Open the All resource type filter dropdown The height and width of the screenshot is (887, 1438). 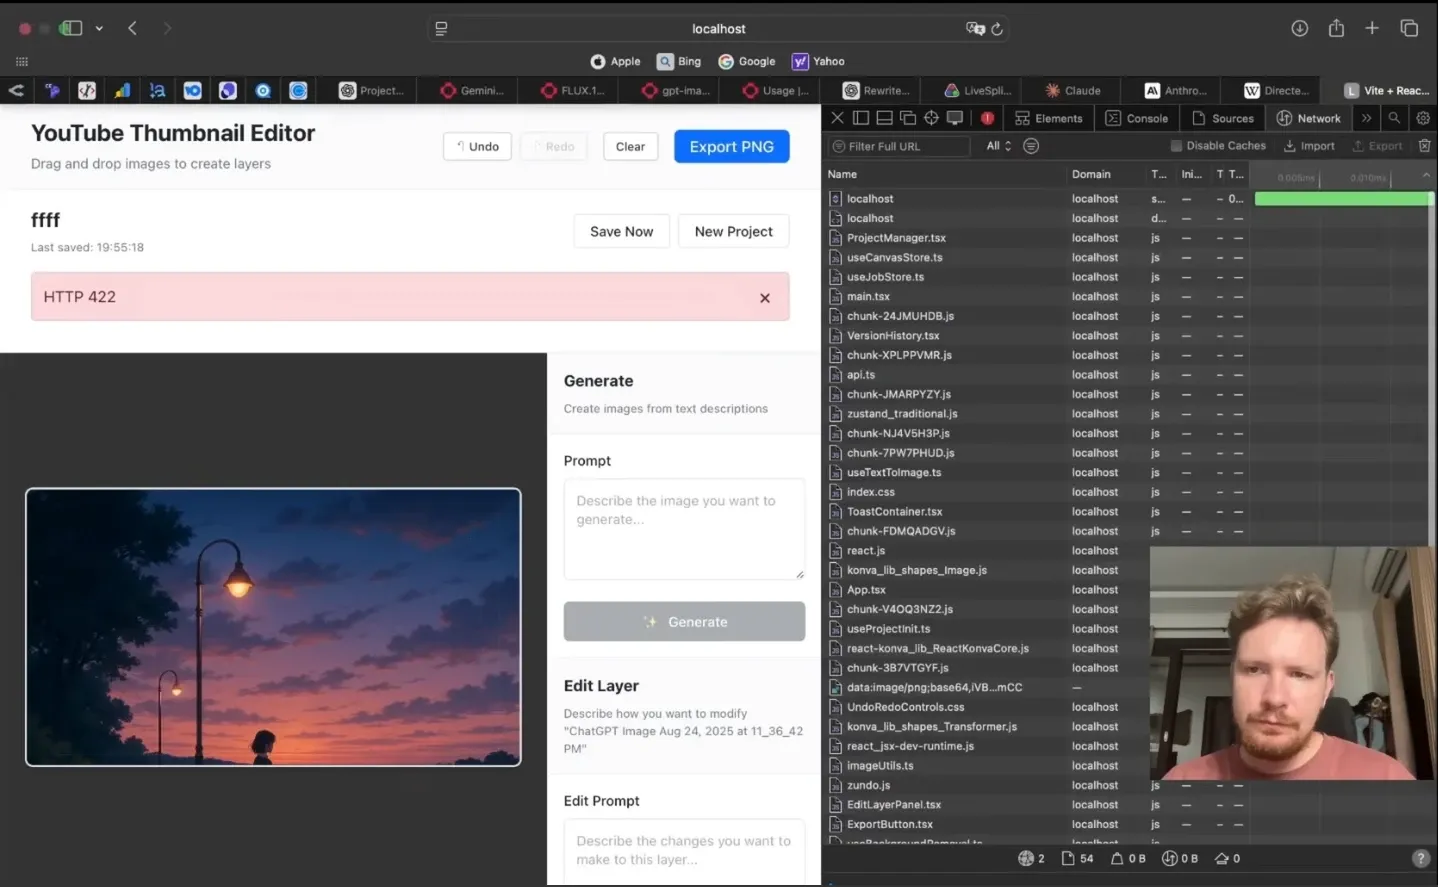pos(998,146)
